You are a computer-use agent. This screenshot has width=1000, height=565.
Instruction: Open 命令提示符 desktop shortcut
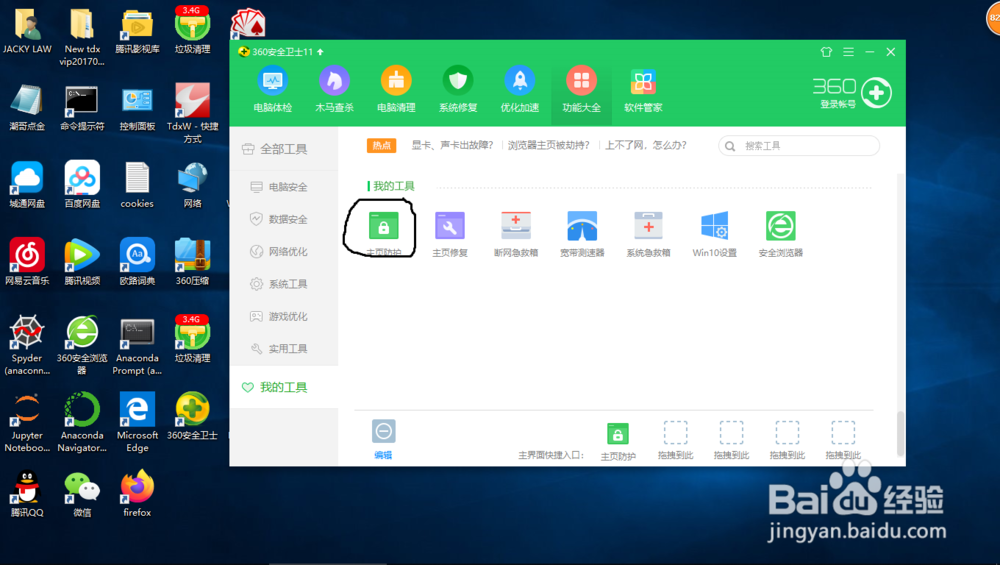coord(82,108)
